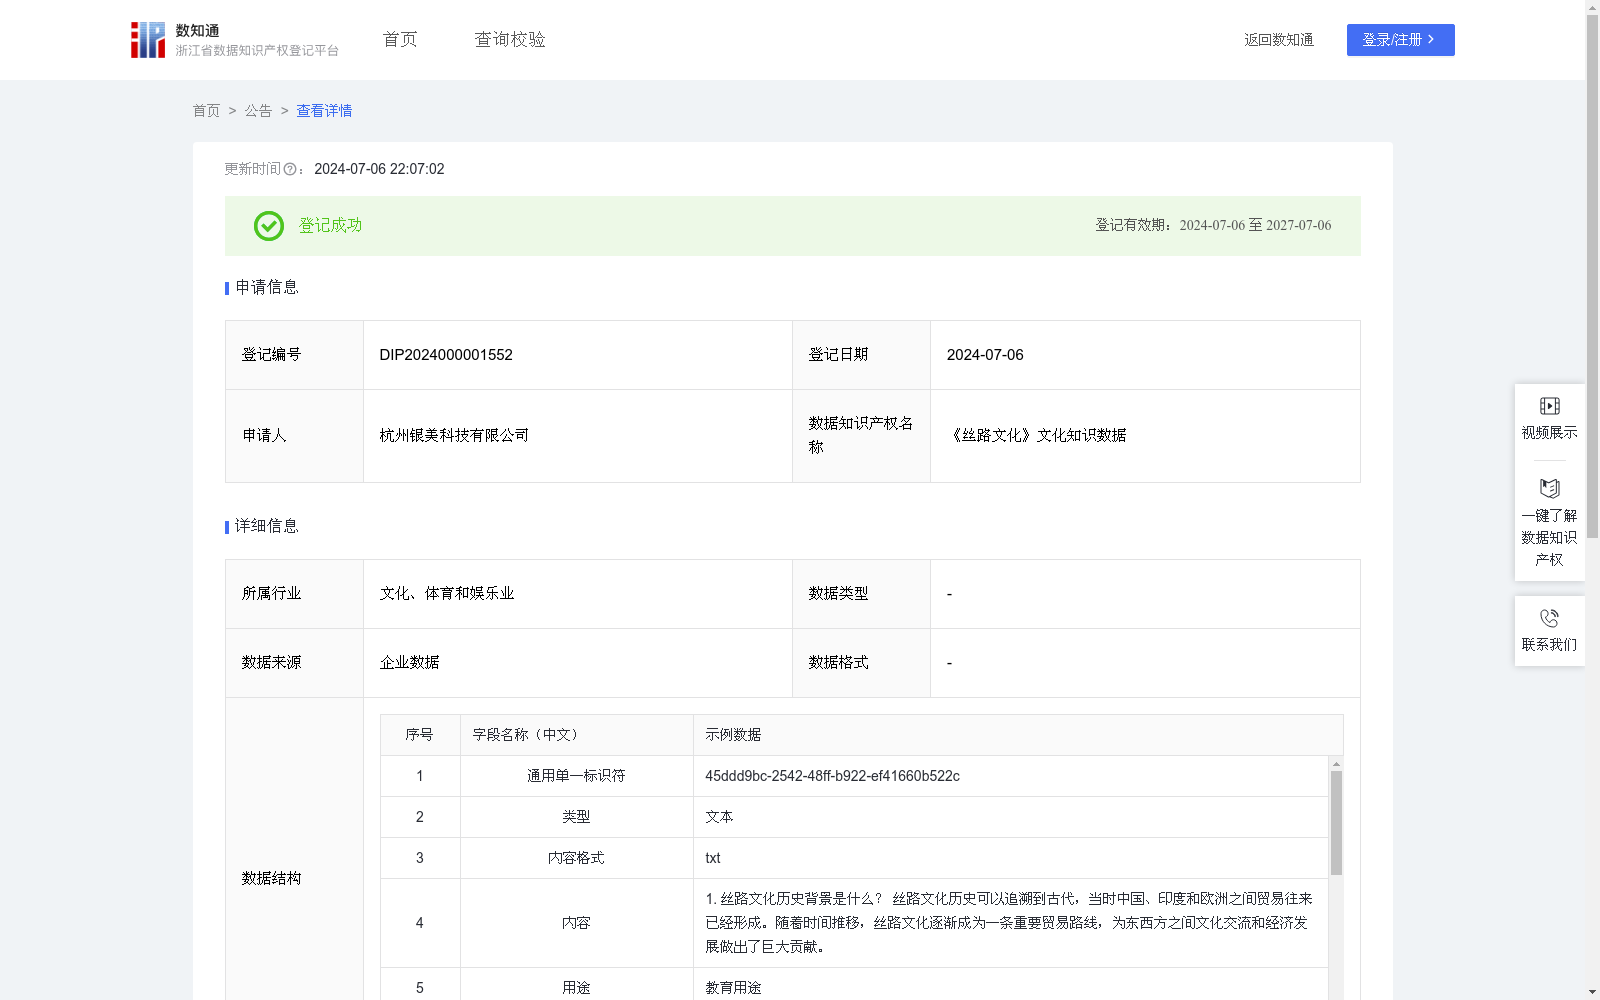The height and width of the screenshot is (1000, 1600).
Task: Select the 教育用途 sample value
Action: coord(733,988)
